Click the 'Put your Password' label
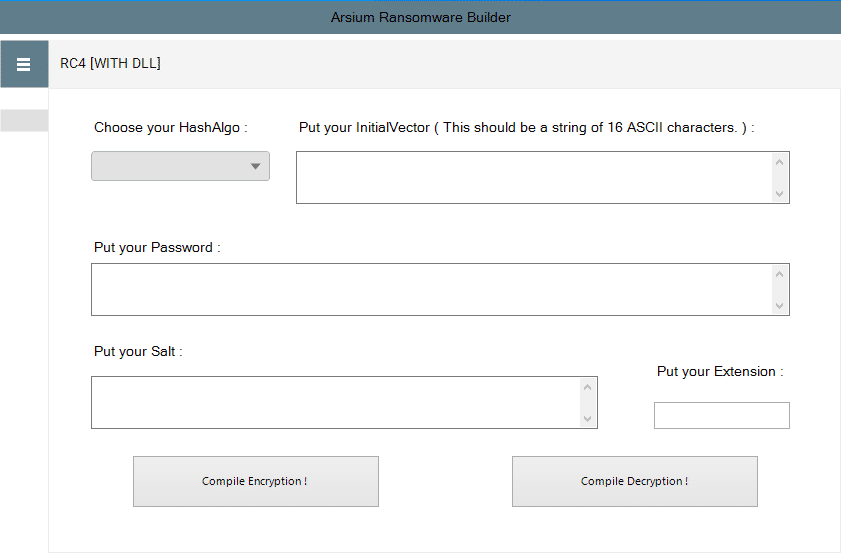The image size is (841, 553). pos(157,248)
